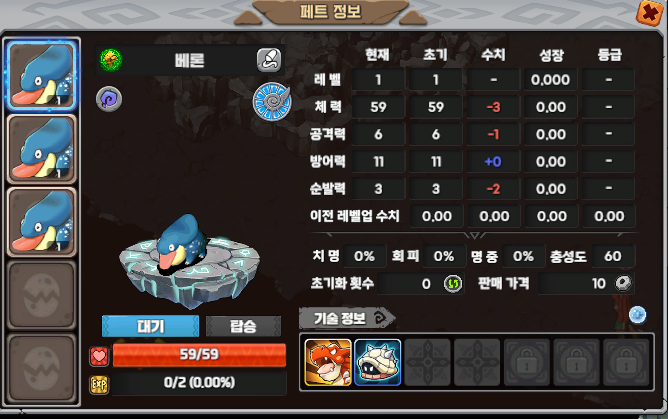Click the heart health icon
668x419 pixels.
point(99,356)
